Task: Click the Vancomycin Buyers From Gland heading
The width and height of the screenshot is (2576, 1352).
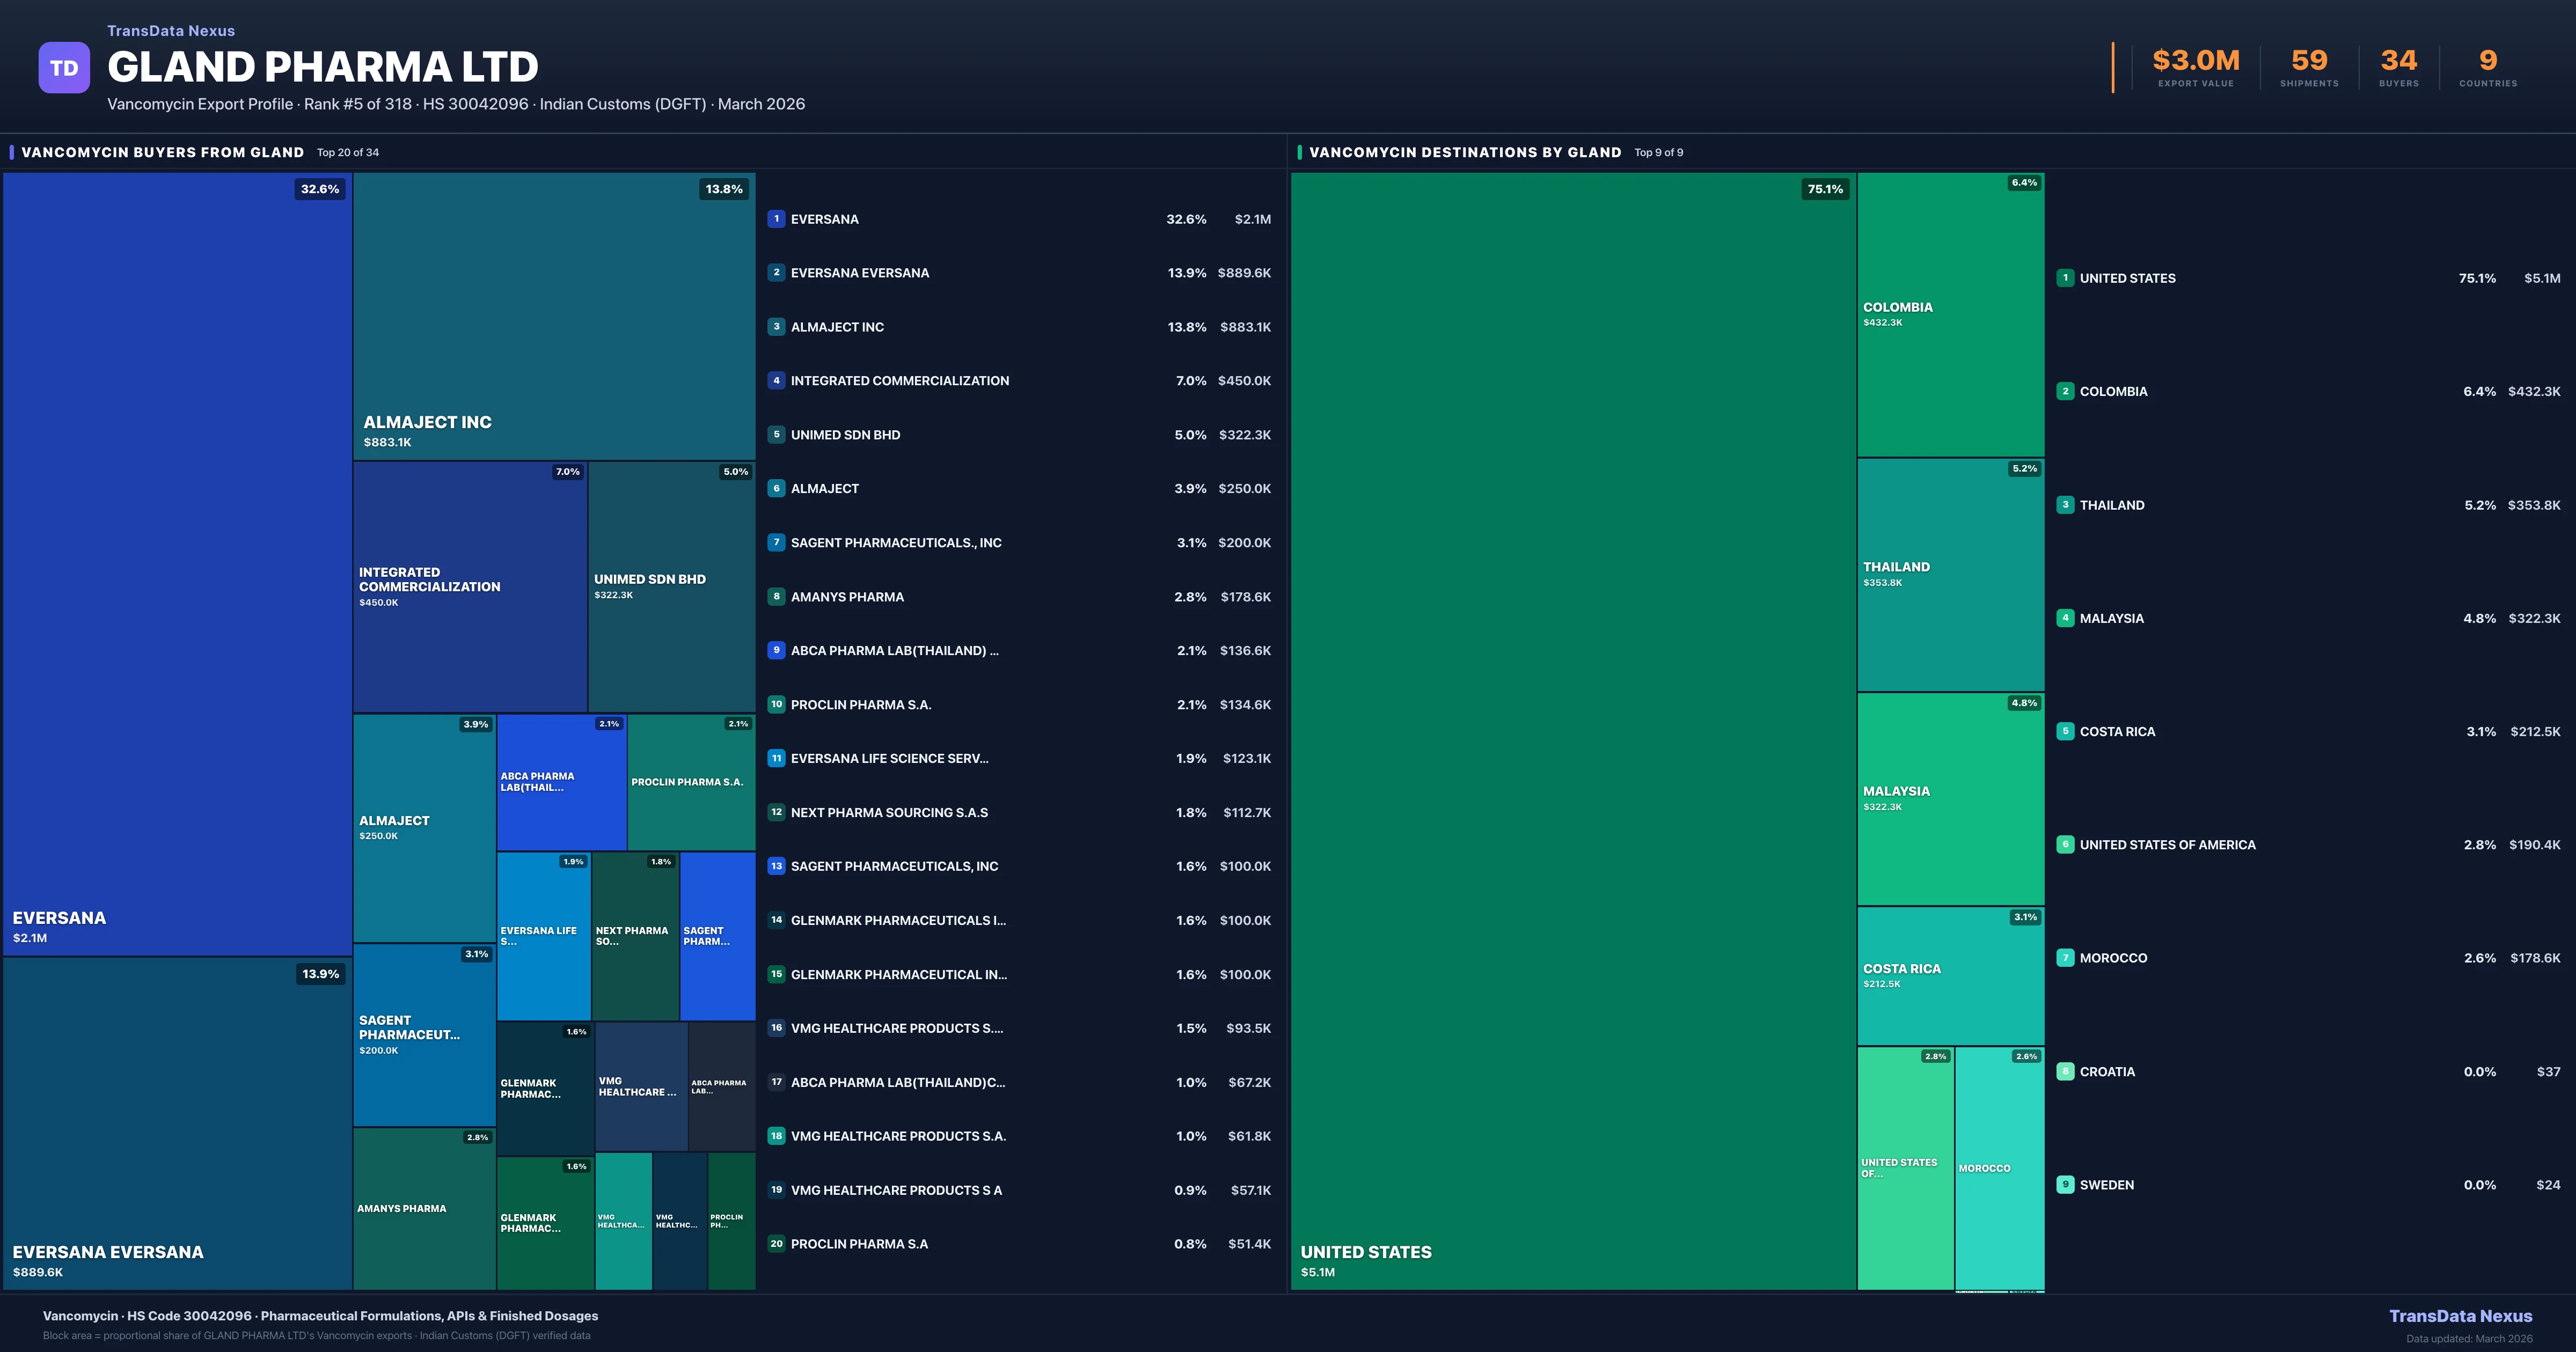Action: coord(163,152)
